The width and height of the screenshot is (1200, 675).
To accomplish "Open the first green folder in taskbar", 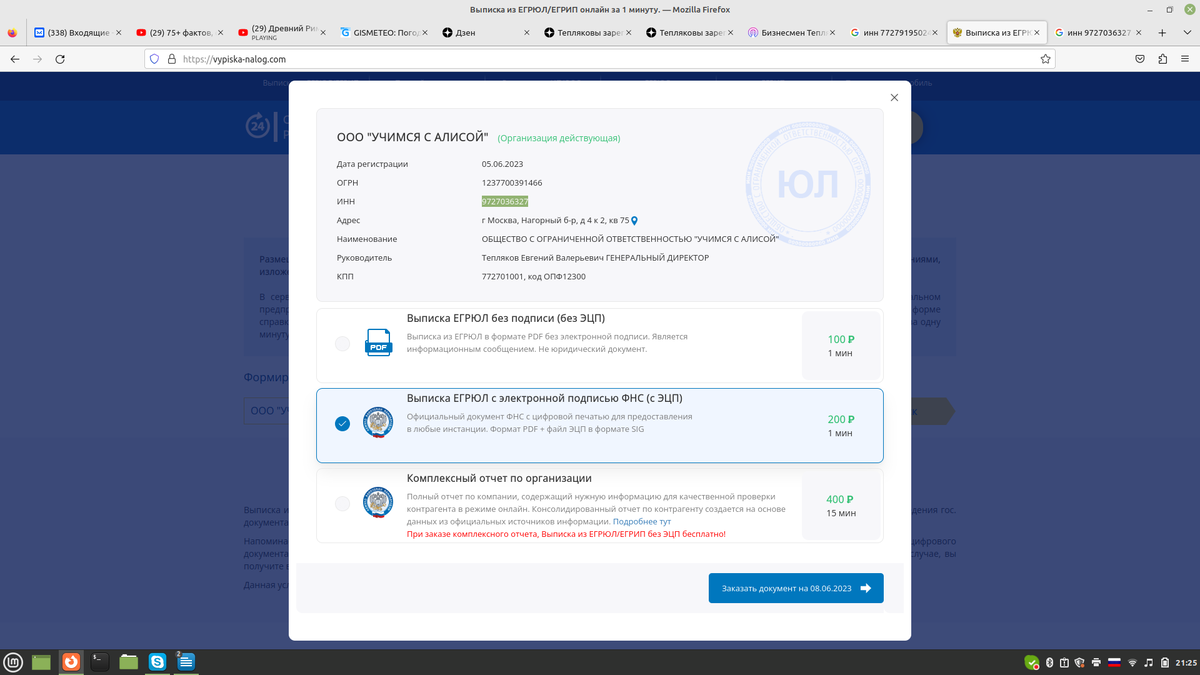I will [41, 662].
